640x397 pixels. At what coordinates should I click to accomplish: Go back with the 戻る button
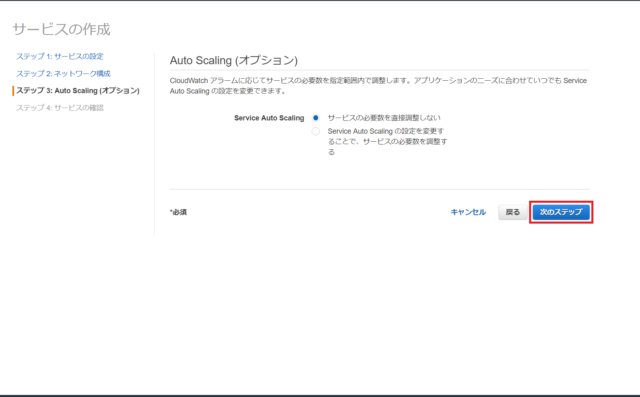pos(513,212)
